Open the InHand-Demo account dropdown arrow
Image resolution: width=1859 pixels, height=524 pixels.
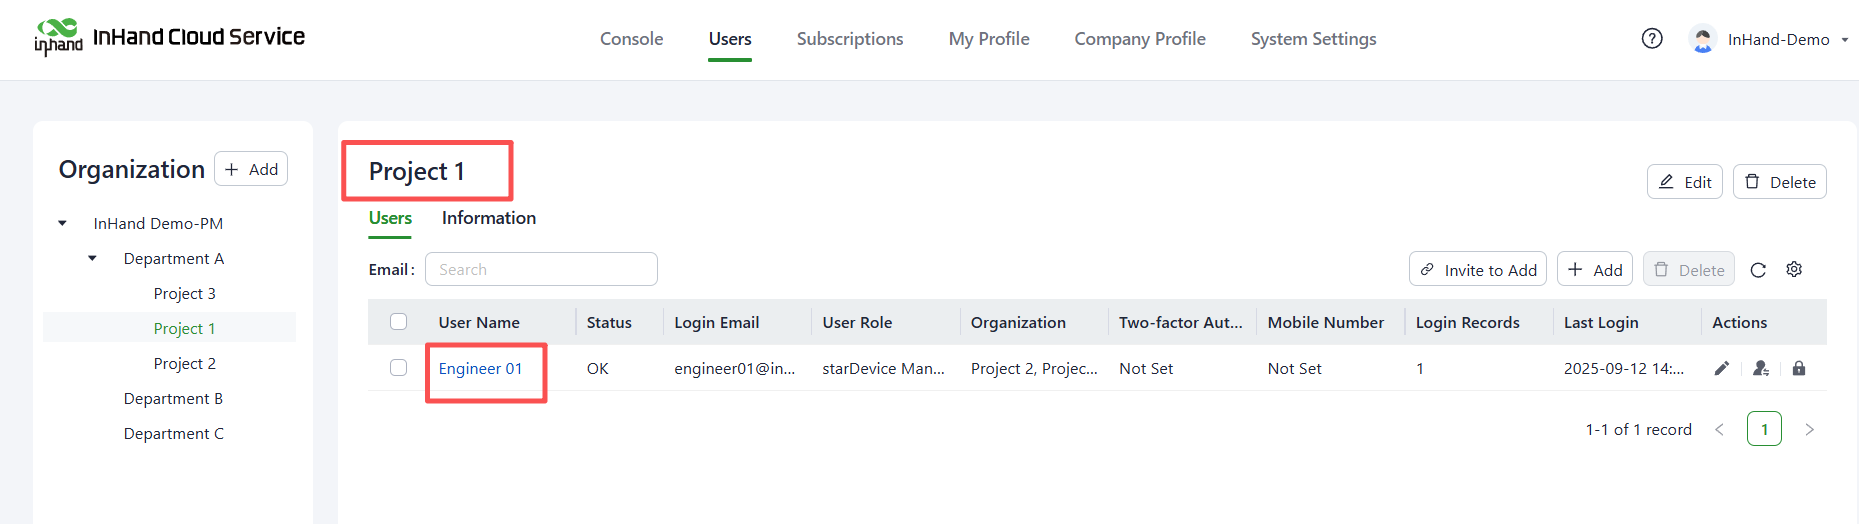1844,40
